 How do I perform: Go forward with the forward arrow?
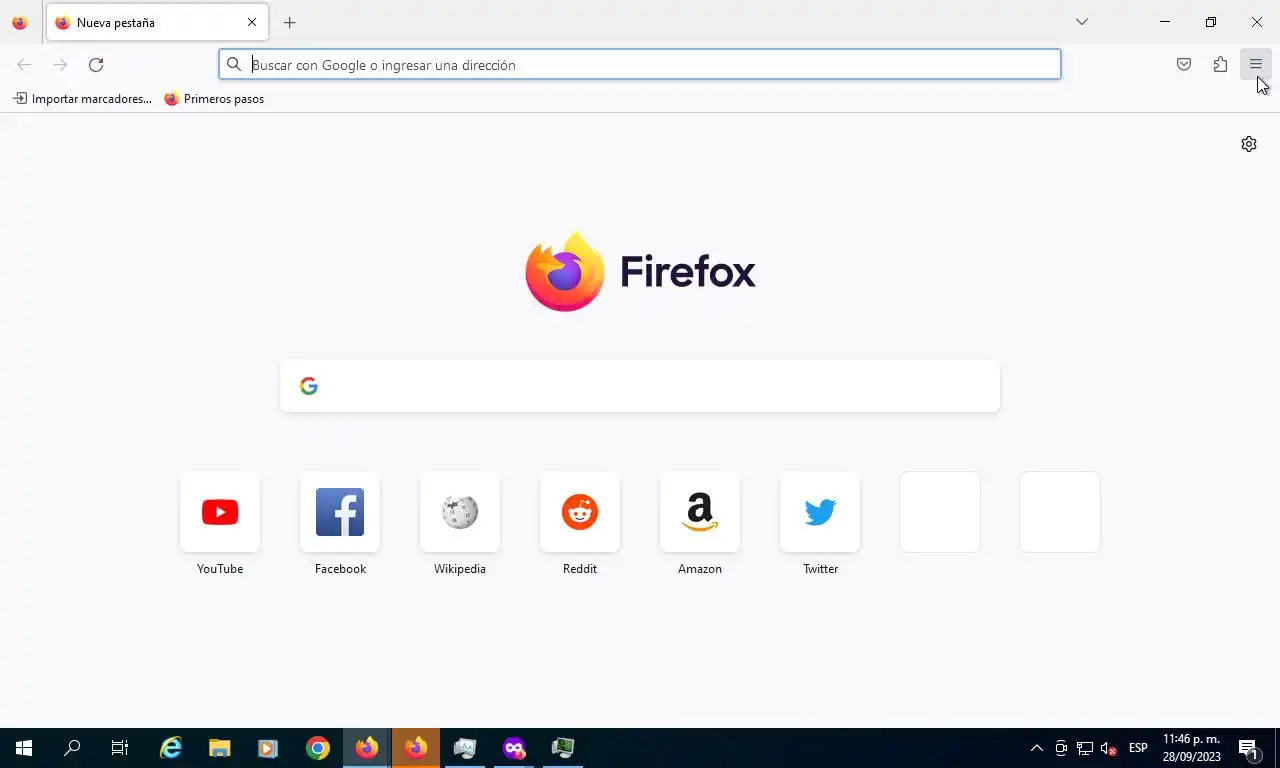[60, 65]
